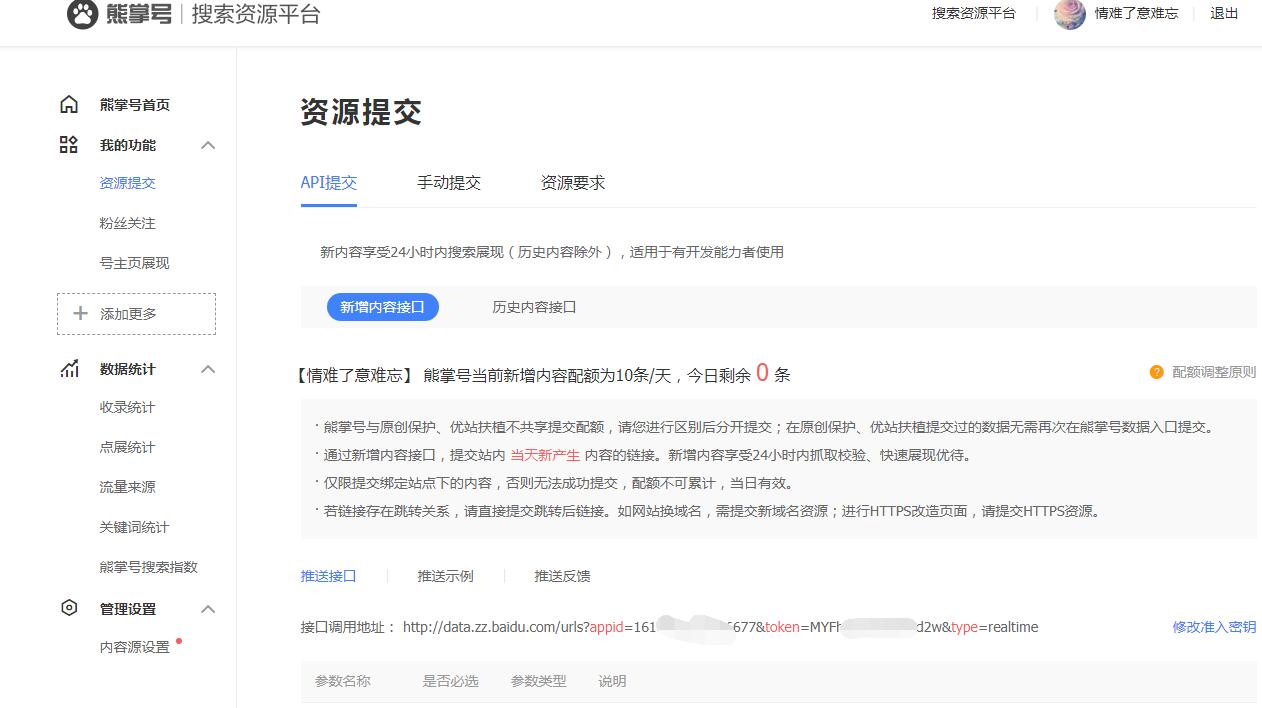Click the 熊掌号 paw logo icon

click(82, 14)
